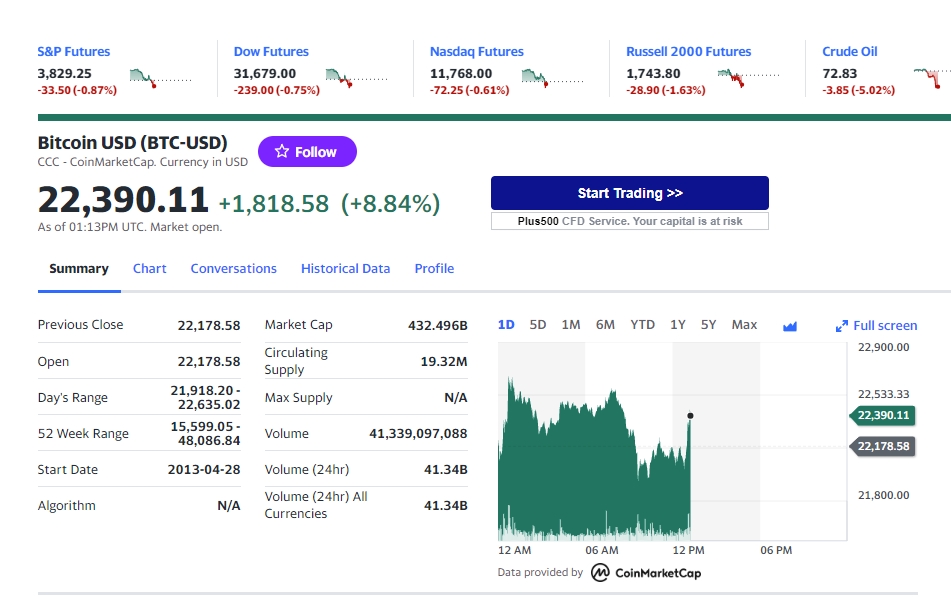Click the Volume value 41,339,097,088
This screenshot has height=600, width=951.
click(418, 434)
